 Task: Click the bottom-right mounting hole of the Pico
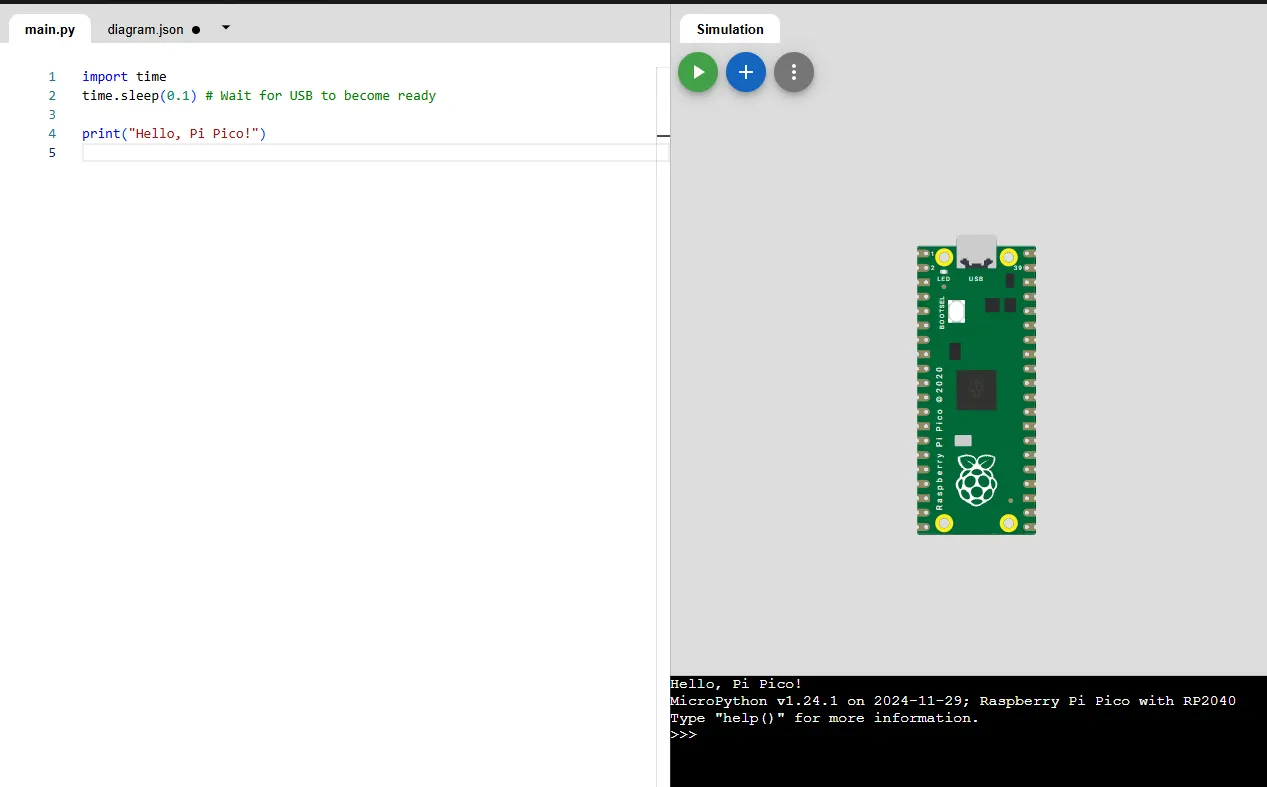tap(1009, 523)
